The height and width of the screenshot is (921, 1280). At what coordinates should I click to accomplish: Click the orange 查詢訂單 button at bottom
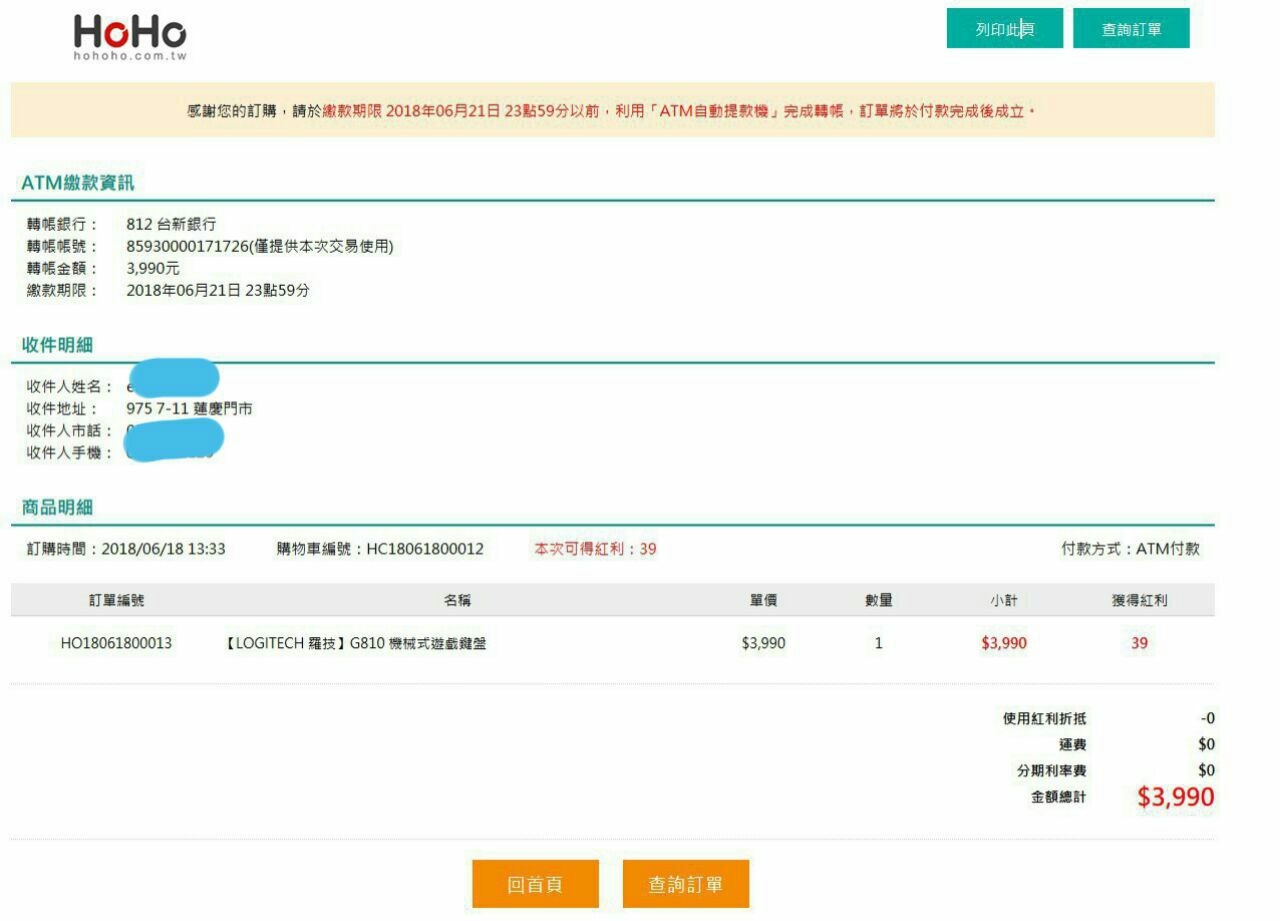coord(685,884)
